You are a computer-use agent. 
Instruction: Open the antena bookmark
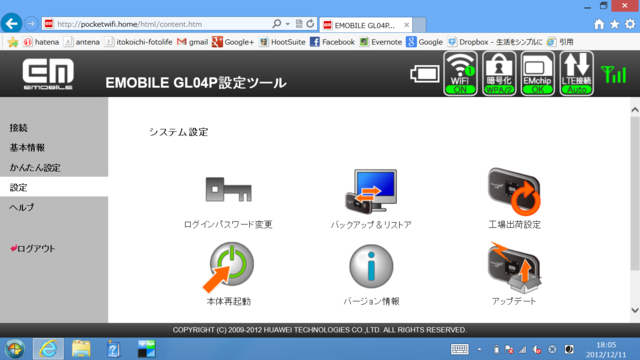[x=82, y=42]
